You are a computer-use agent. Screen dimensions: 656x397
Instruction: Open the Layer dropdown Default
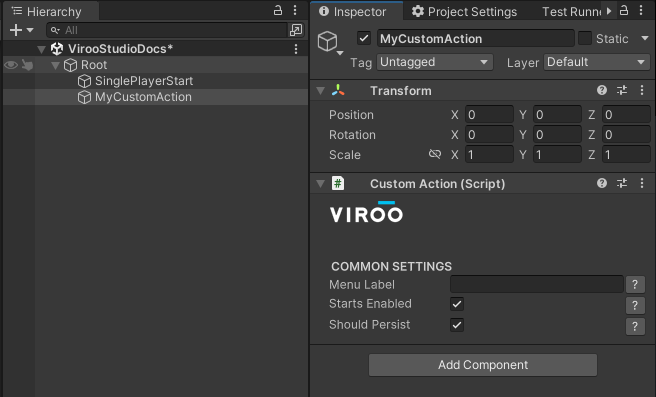(x=596, y=62)
